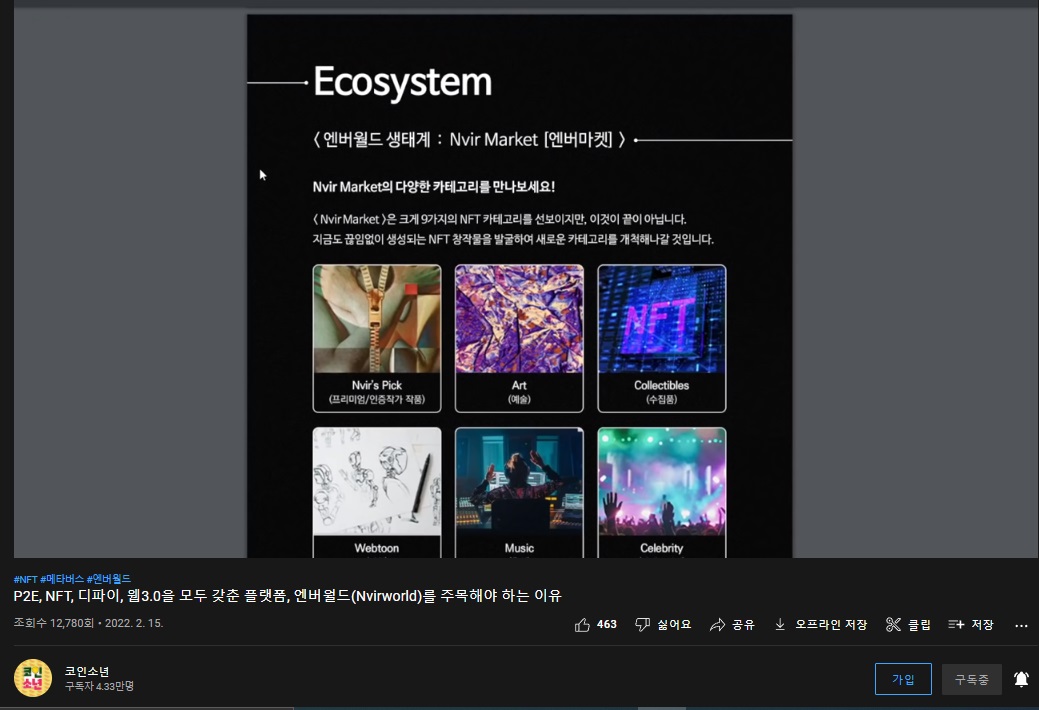The width and height of the screenshot is (1039, 710).
Task: Click the Collectibles NFT category image
Action: click(x=661, y=319)
